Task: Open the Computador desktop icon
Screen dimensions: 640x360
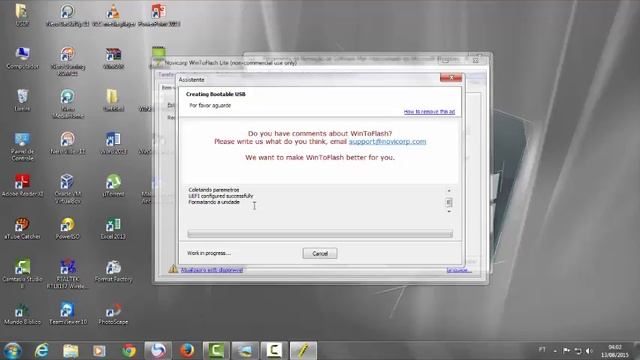Action: 22,58
